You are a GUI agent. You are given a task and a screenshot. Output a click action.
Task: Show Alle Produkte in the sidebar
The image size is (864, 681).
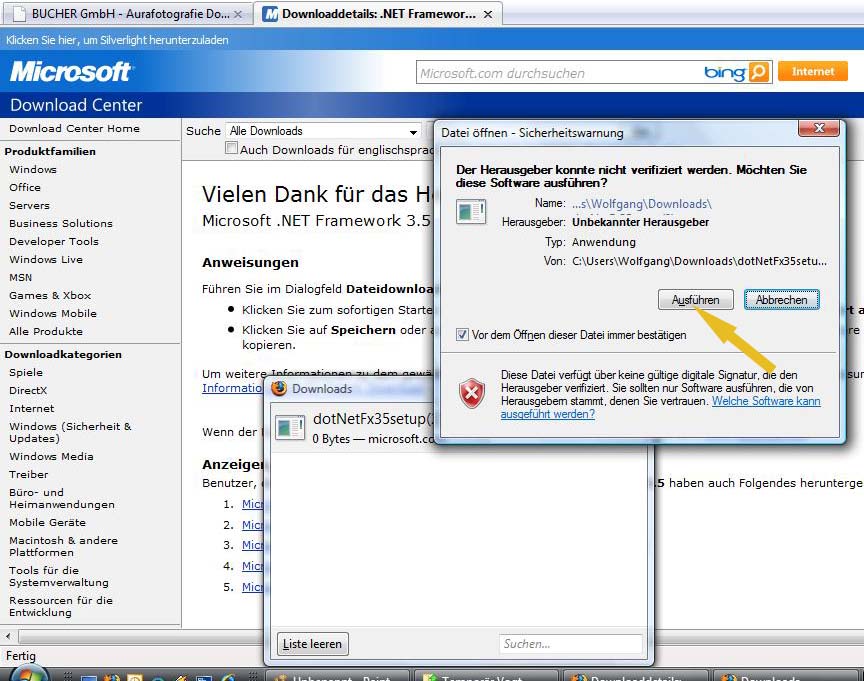[46, 332]
